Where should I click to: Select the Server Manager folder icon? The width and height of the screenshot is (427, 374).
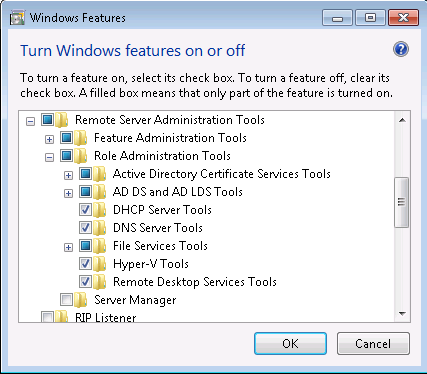[x=80, y=300]
